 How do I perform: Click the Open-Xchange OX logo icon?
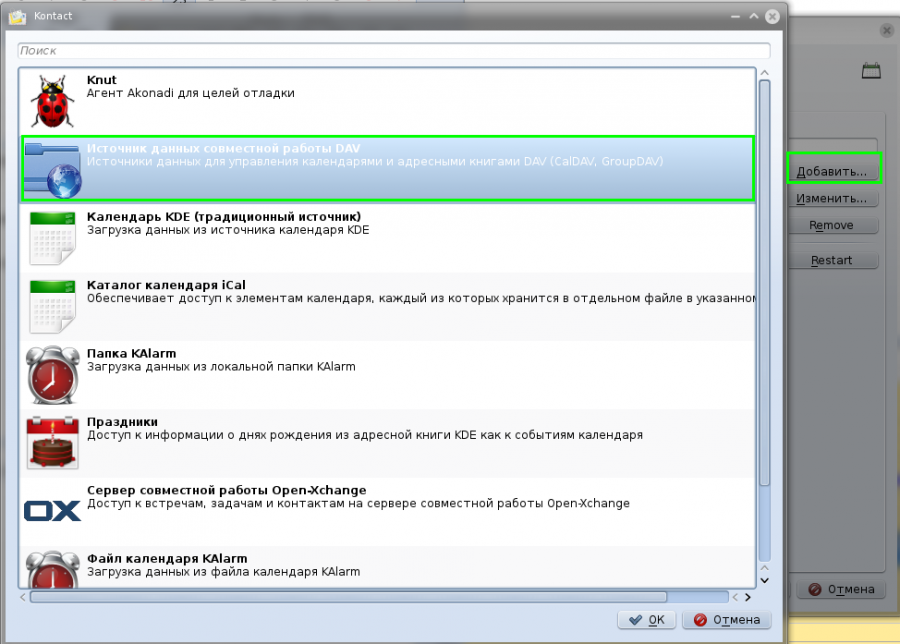tap(52, 511)
